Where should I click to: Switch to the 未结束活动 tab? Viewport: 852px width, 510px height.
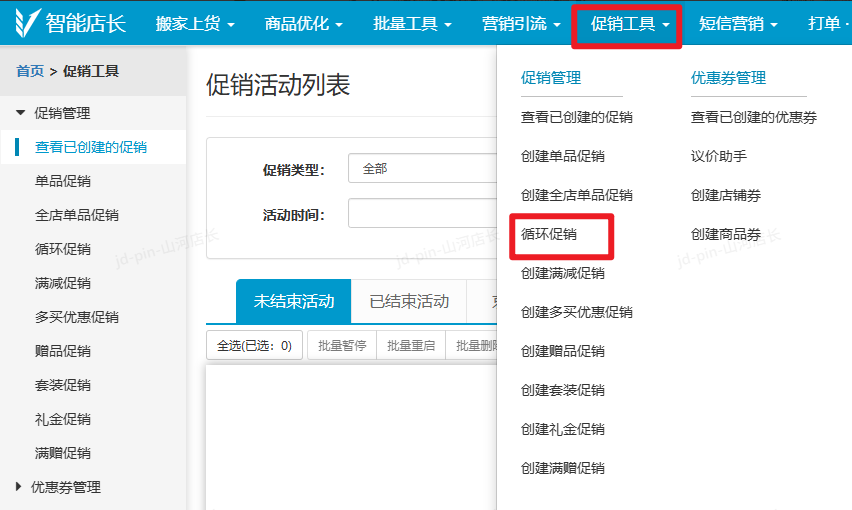tap(294, 301)
